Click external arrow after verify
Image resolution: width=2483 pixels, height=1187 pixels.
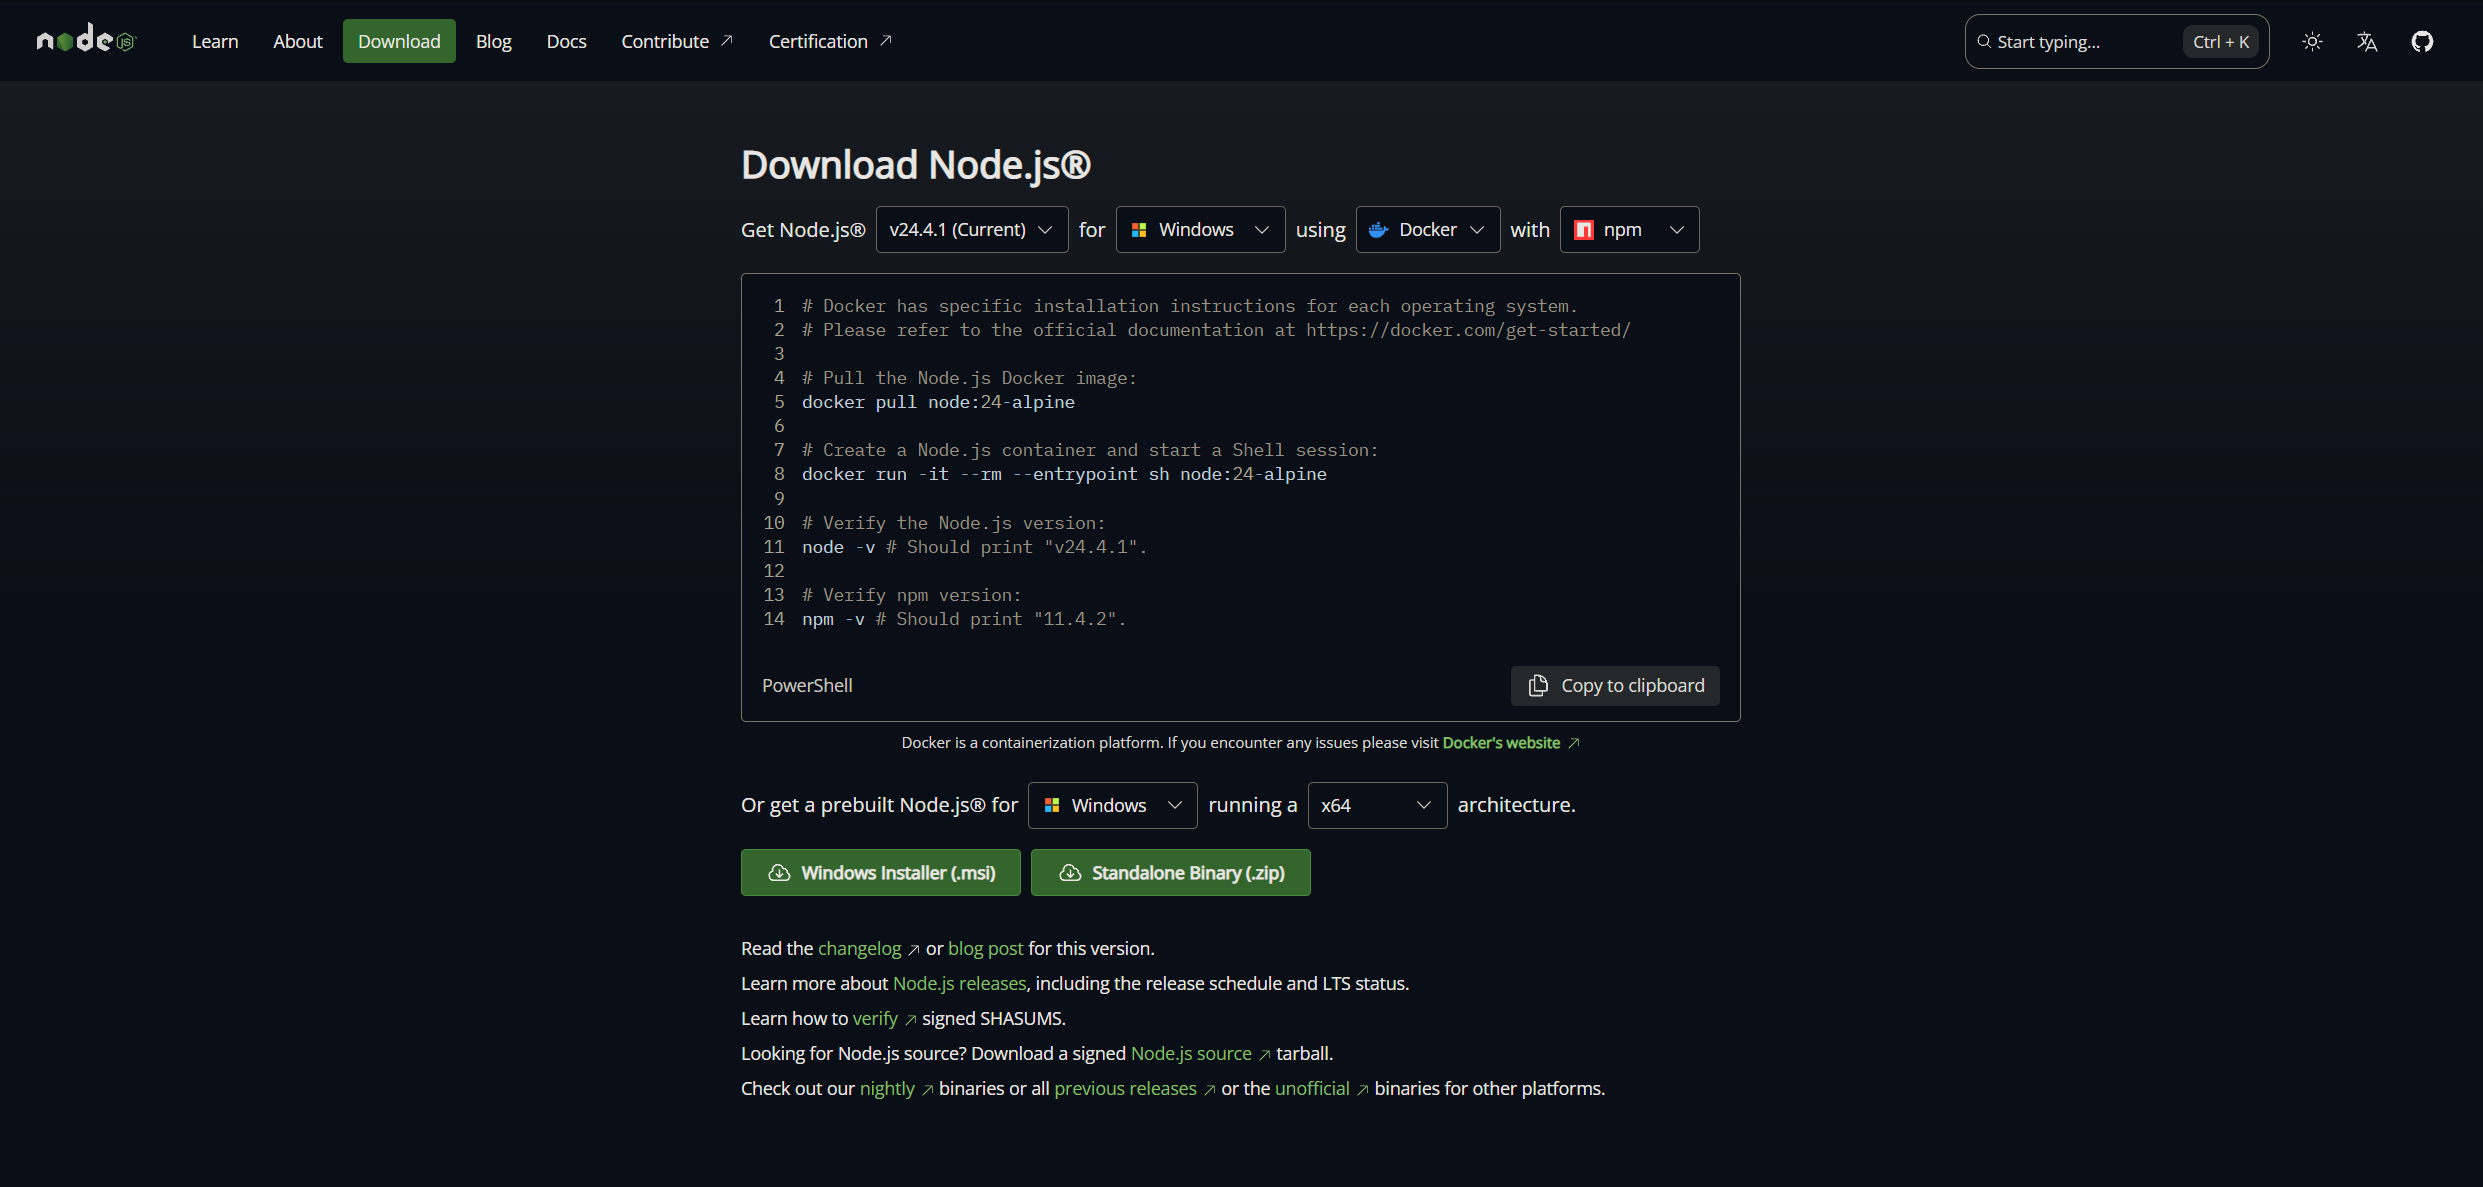(x=910, y=1020)
